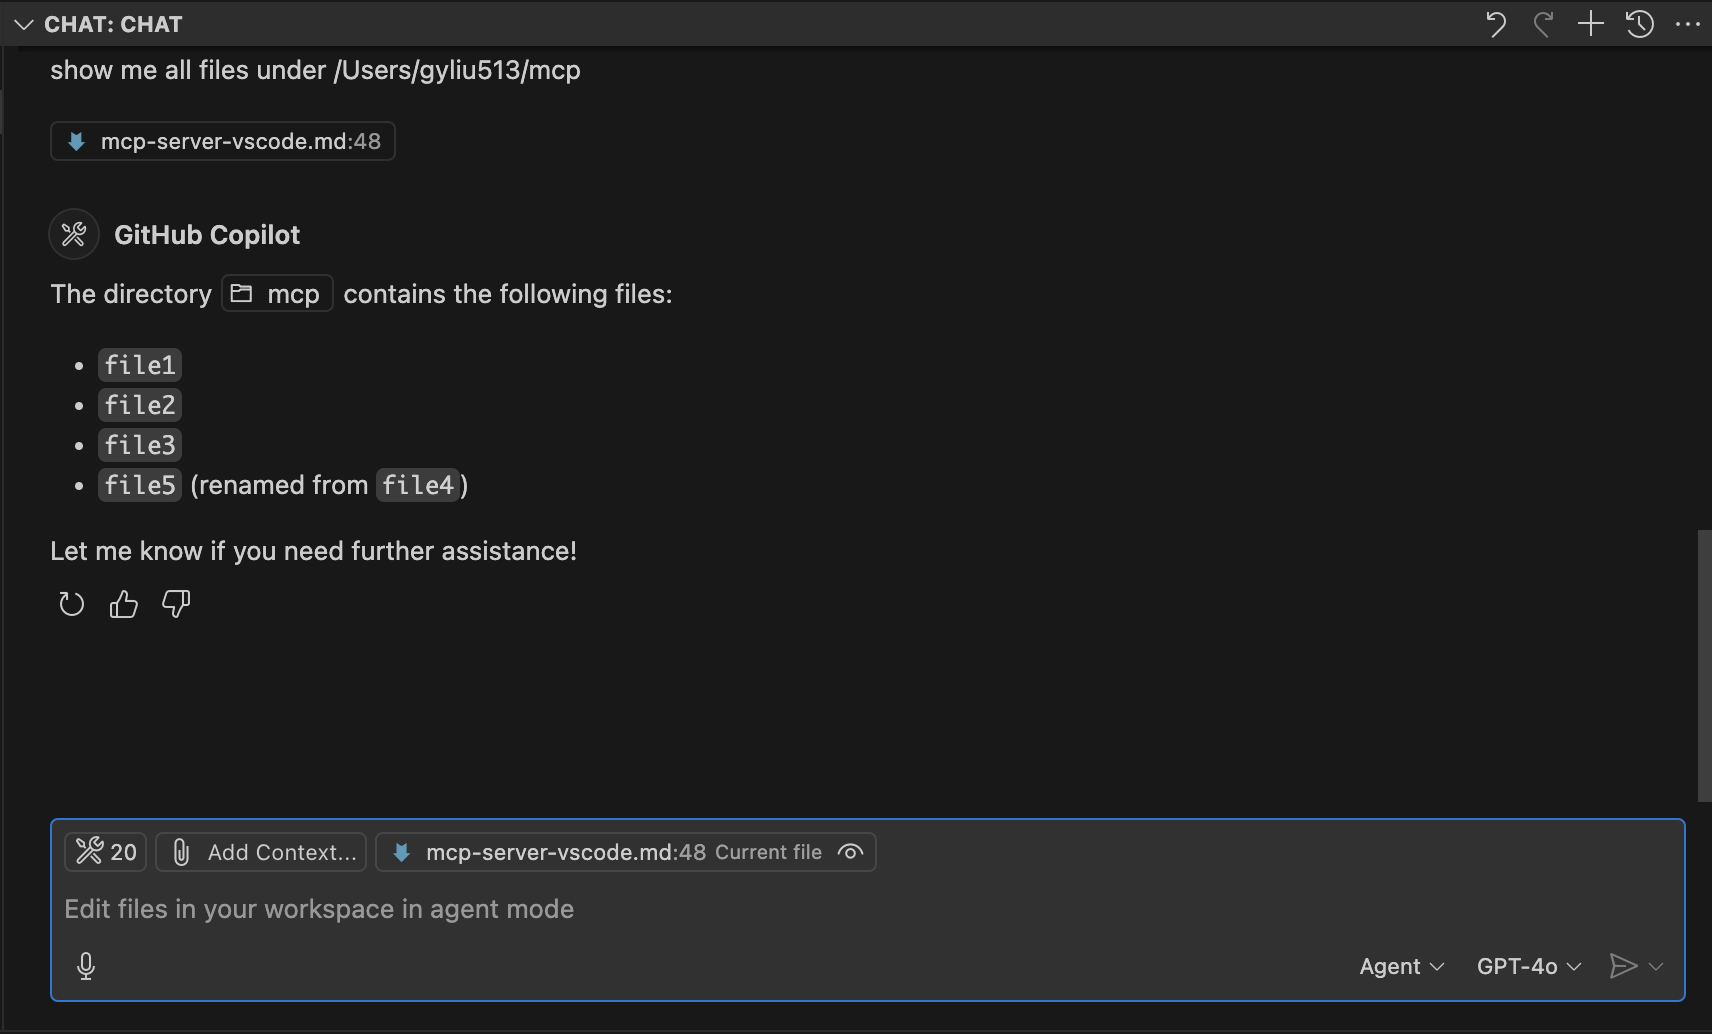Open mcp-server-vscode.md:48 reference in user message
The height and width of the screenshot is (1034, 1712).
coord(223,141)
